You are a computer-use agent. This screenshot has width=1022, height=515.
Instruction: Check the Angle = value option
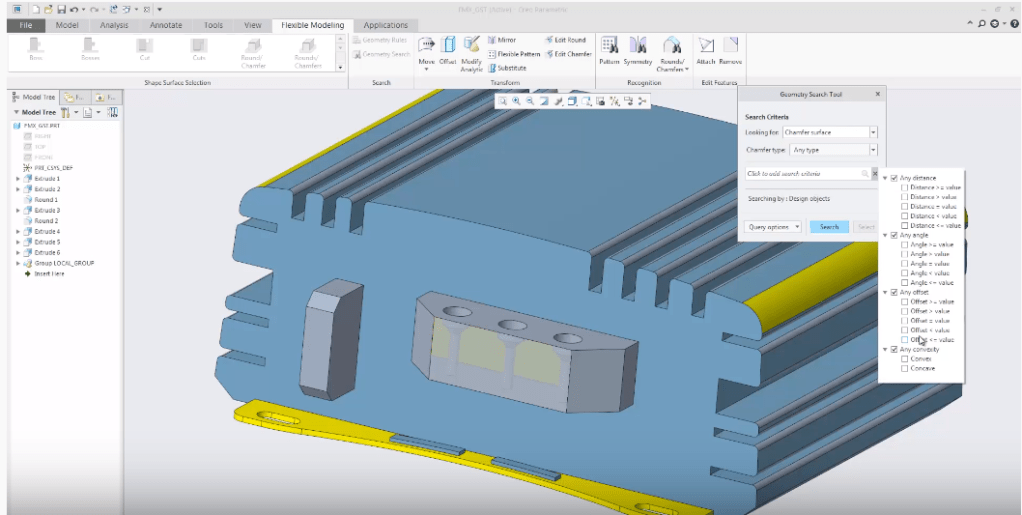click(905, 263)
